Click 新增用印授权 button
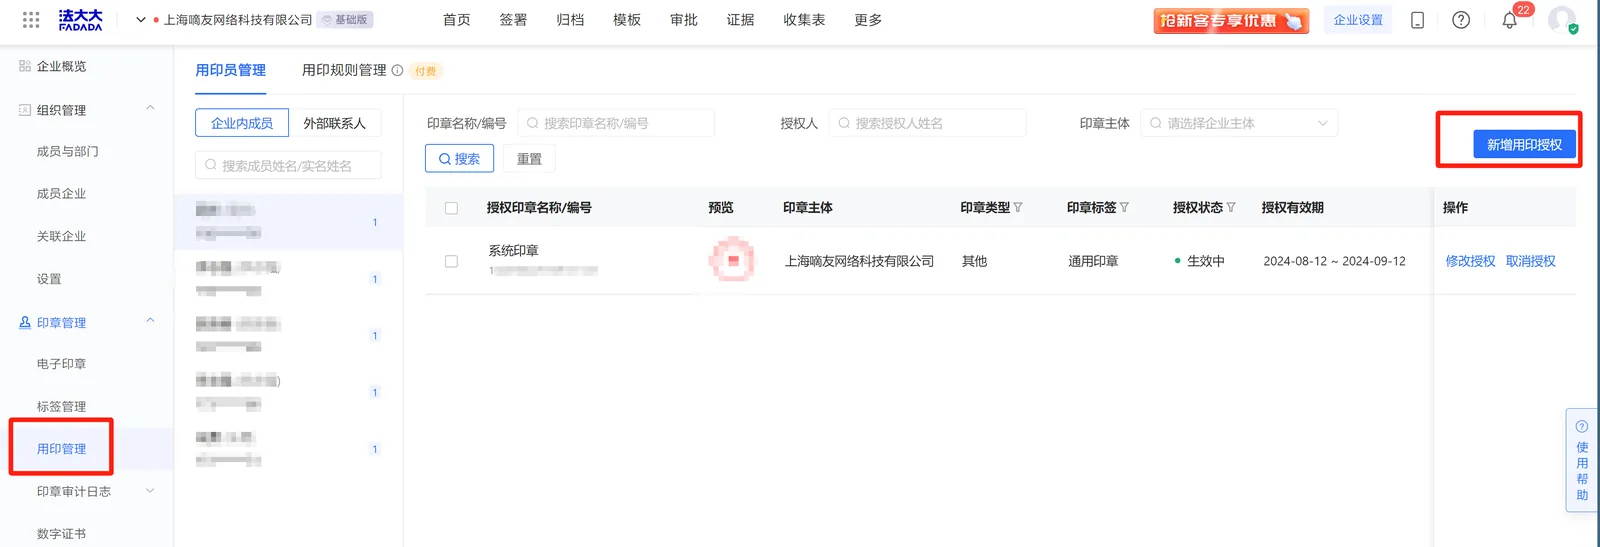This screenshot has width=1600, height=547. pyautogui.click(x=1524, y=145)
